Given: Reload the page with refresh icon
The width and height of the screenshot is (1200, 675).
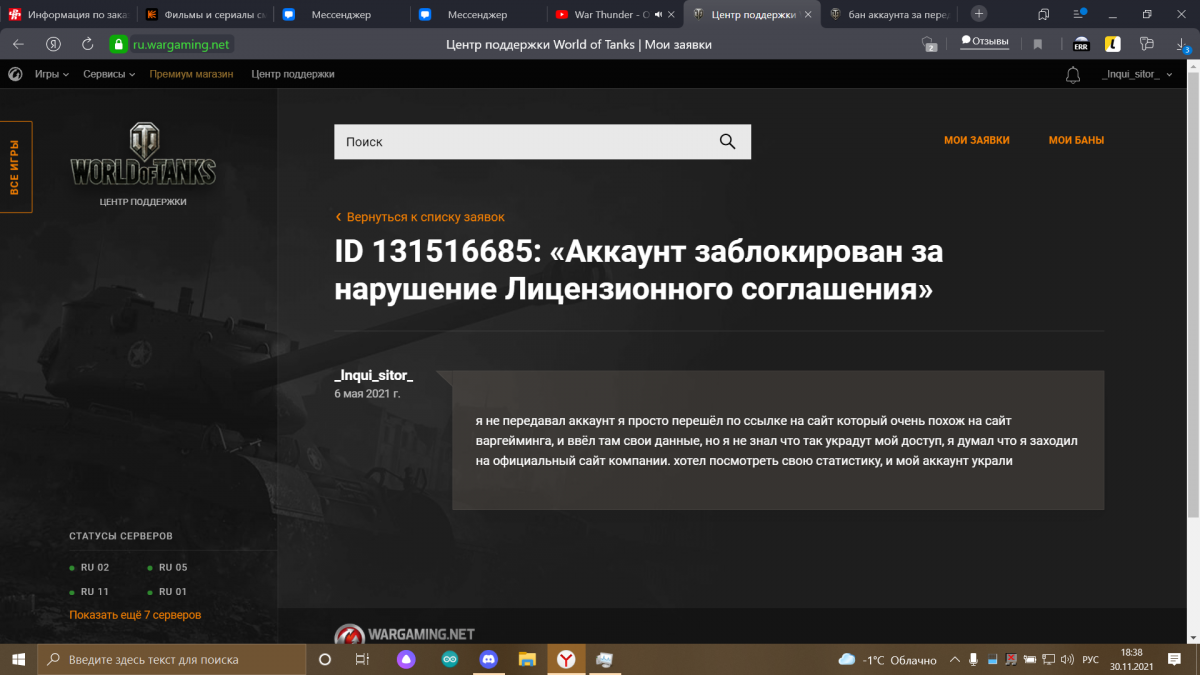Looking at the screenshot, I should [88, 44].
